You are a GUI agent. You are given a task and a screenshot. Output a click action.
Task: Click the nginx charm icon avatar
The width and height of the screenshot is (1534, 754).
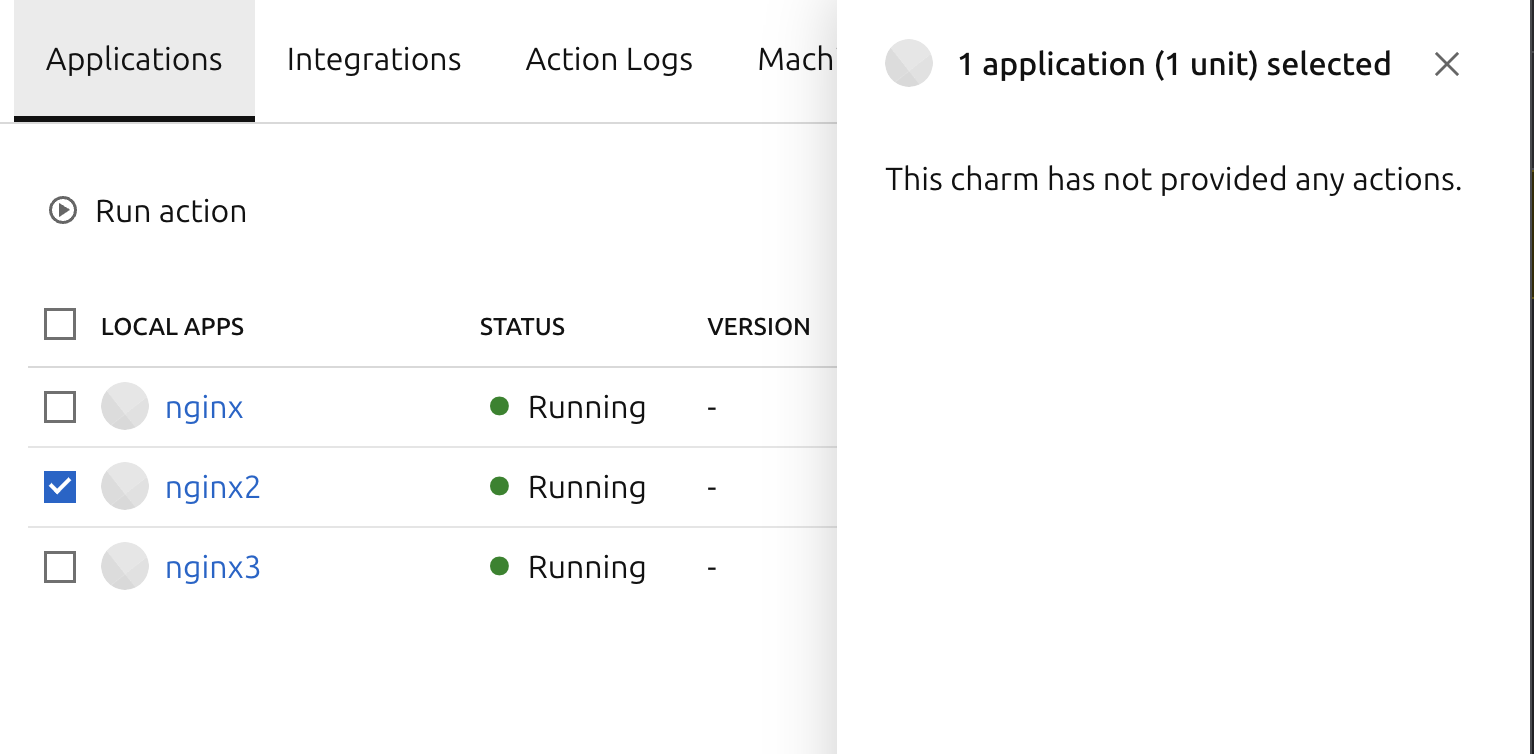coord(124,407)
